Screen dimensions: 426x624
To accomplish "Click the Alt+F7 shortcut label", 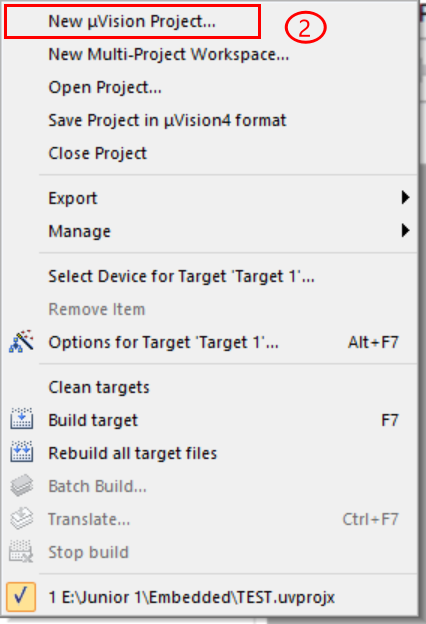I will pos(373,342).
